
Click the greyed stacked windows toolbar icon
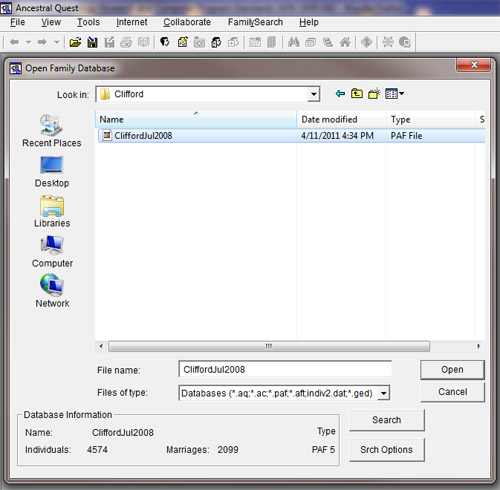[x=311, y=42]
